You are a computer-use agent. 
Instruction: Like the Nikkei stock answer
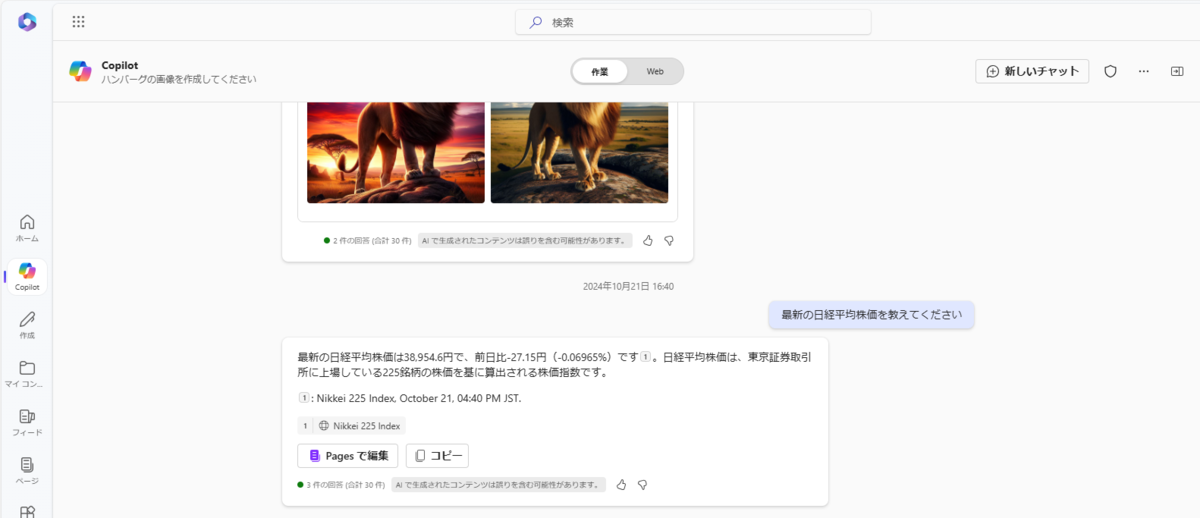(621, 484)
